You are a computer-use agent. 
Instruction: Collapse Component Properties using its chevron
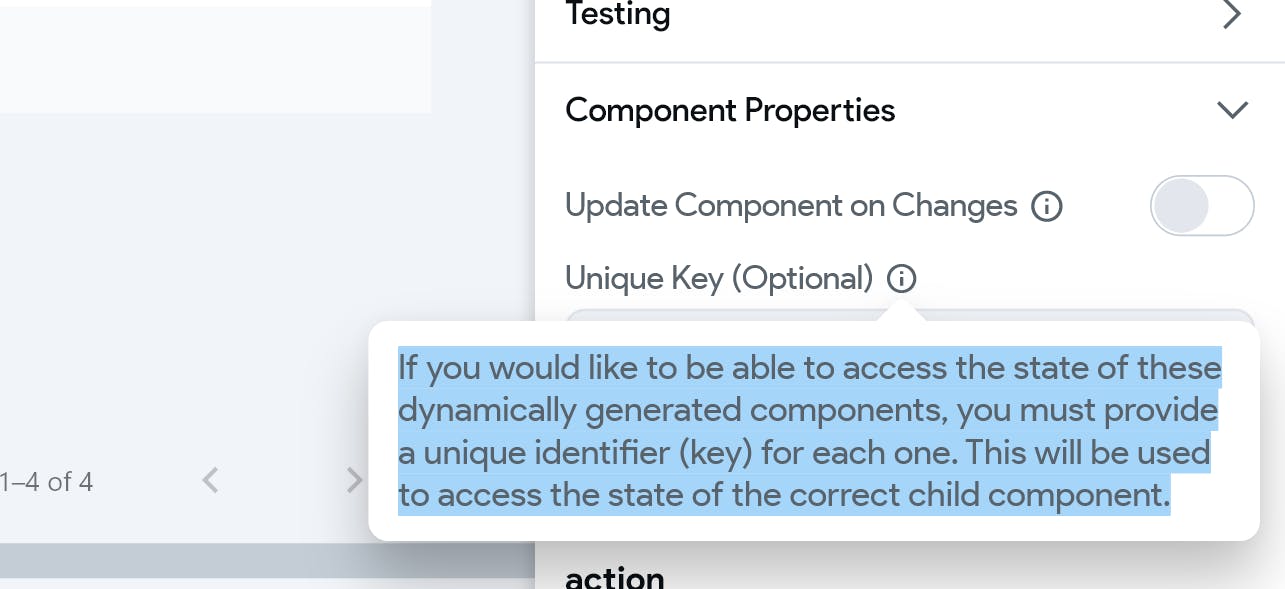pos(1232,110)
